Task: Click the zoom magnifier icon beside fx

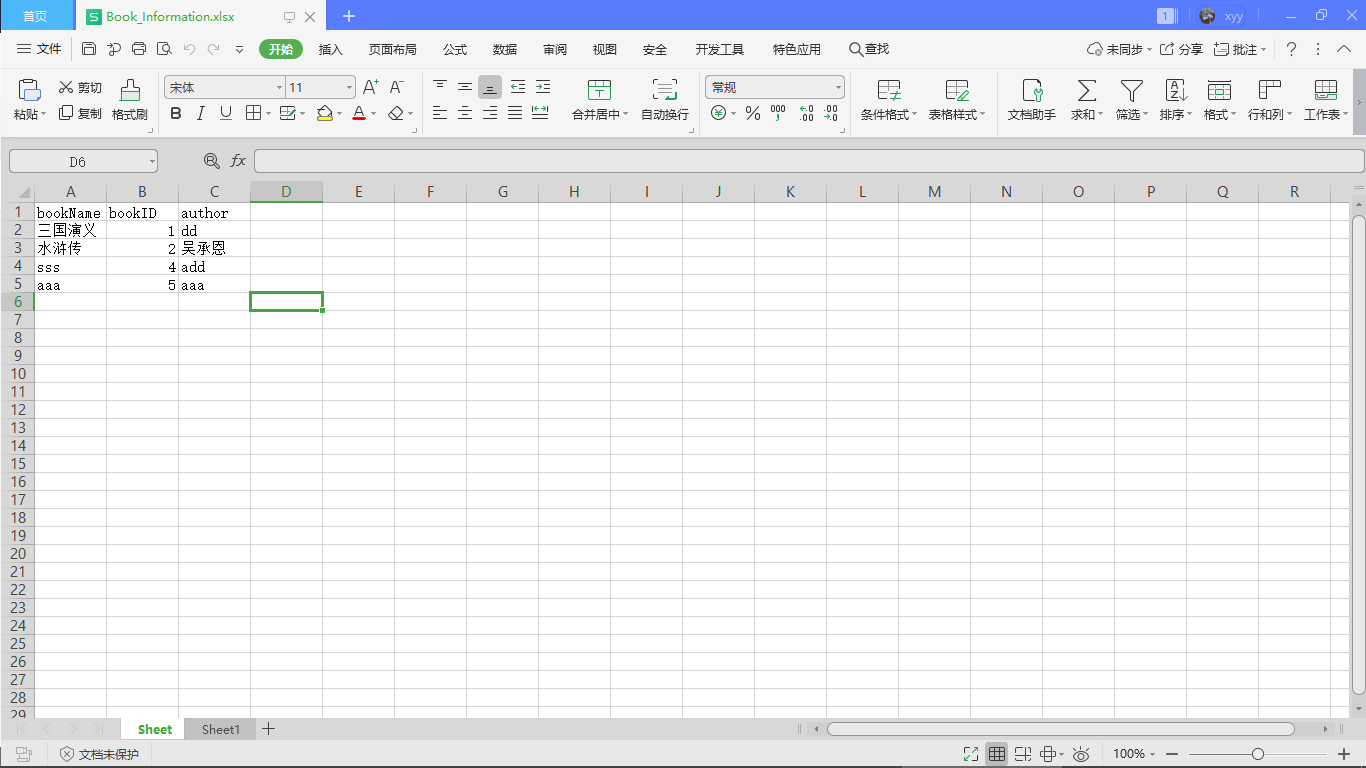Action: click(x=212, y=161)
